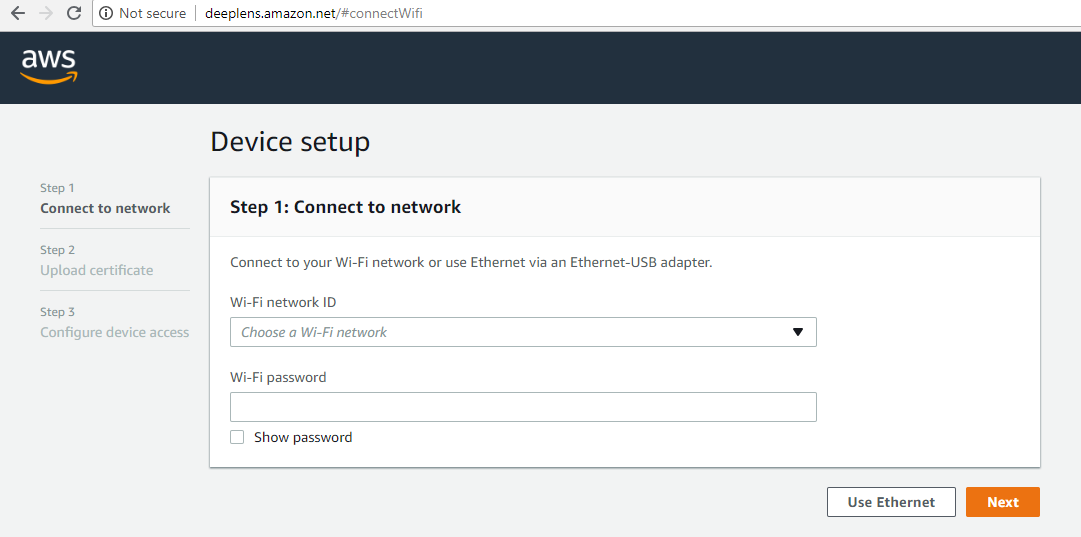Click the browser forward arrow
This screenshot has width=1081, height=537.
pos(45,13)
